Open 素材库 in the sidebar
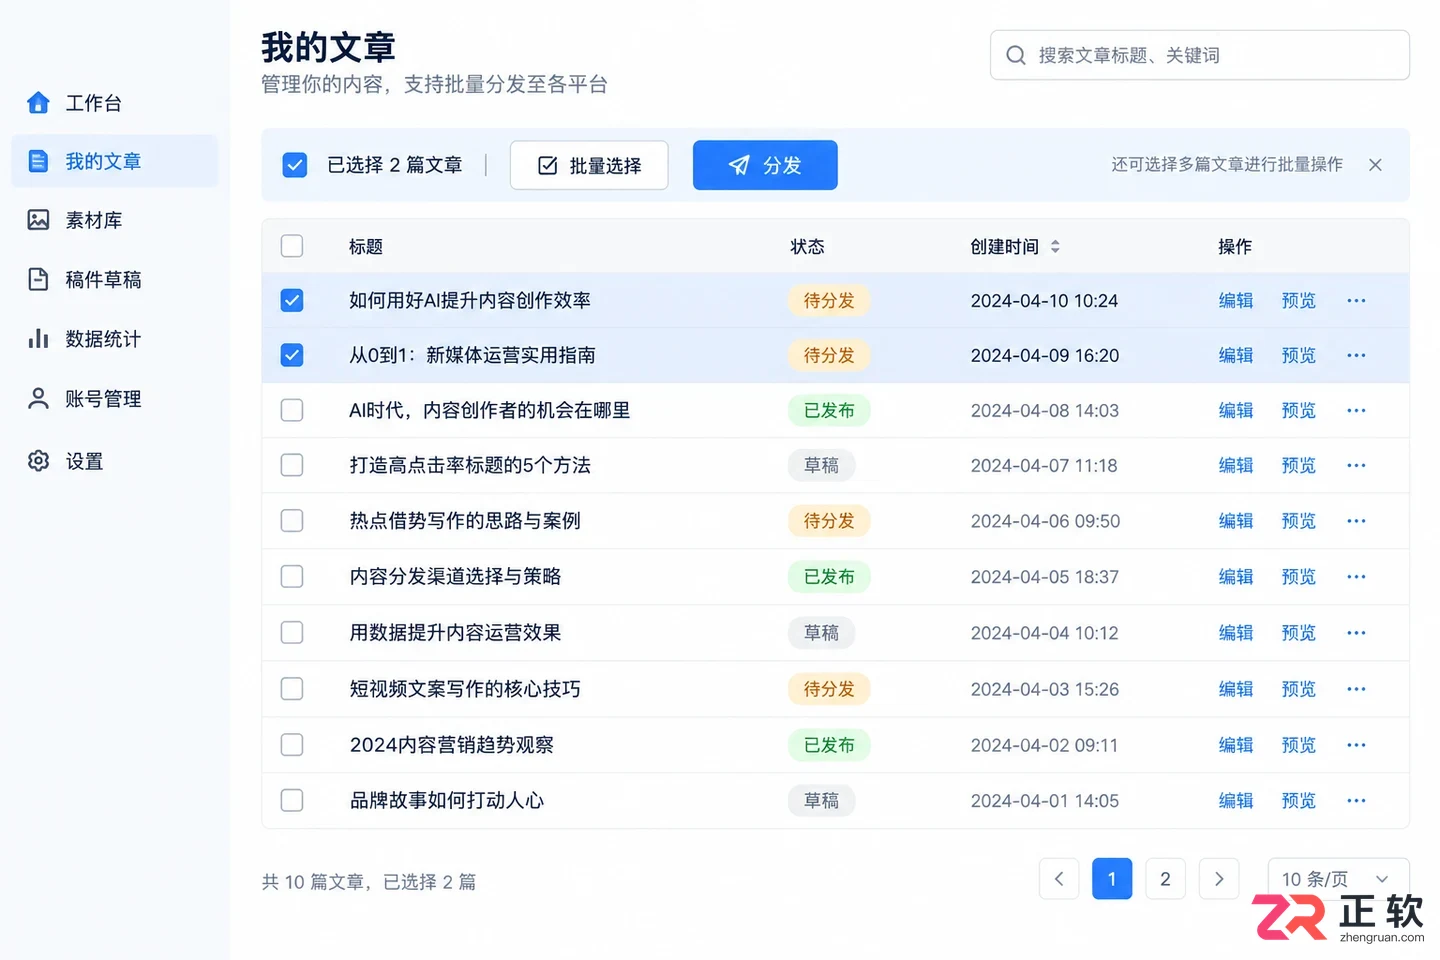 click(x=115, y=220)
